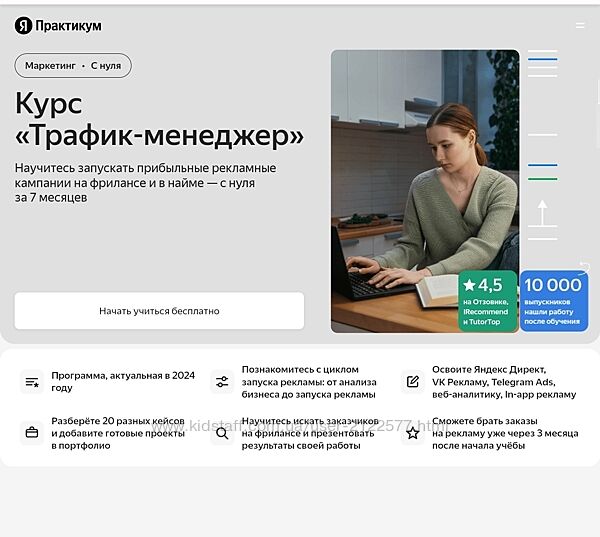Click the list-star icon beside 'Программа, актуальная в 2024'
Image resolution: width=600 pixels, height=537 pixels.
pyautogui.click(x=32, y=382)
